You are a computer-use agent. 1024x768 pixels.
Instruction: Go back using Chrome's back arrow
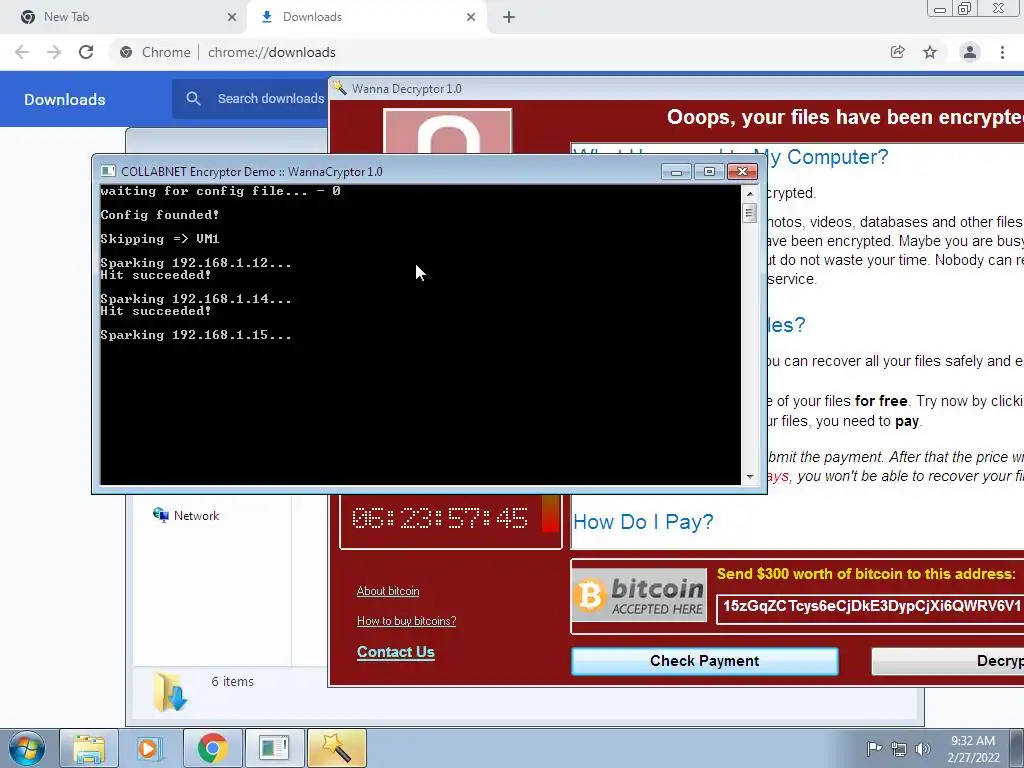point(22,52)
